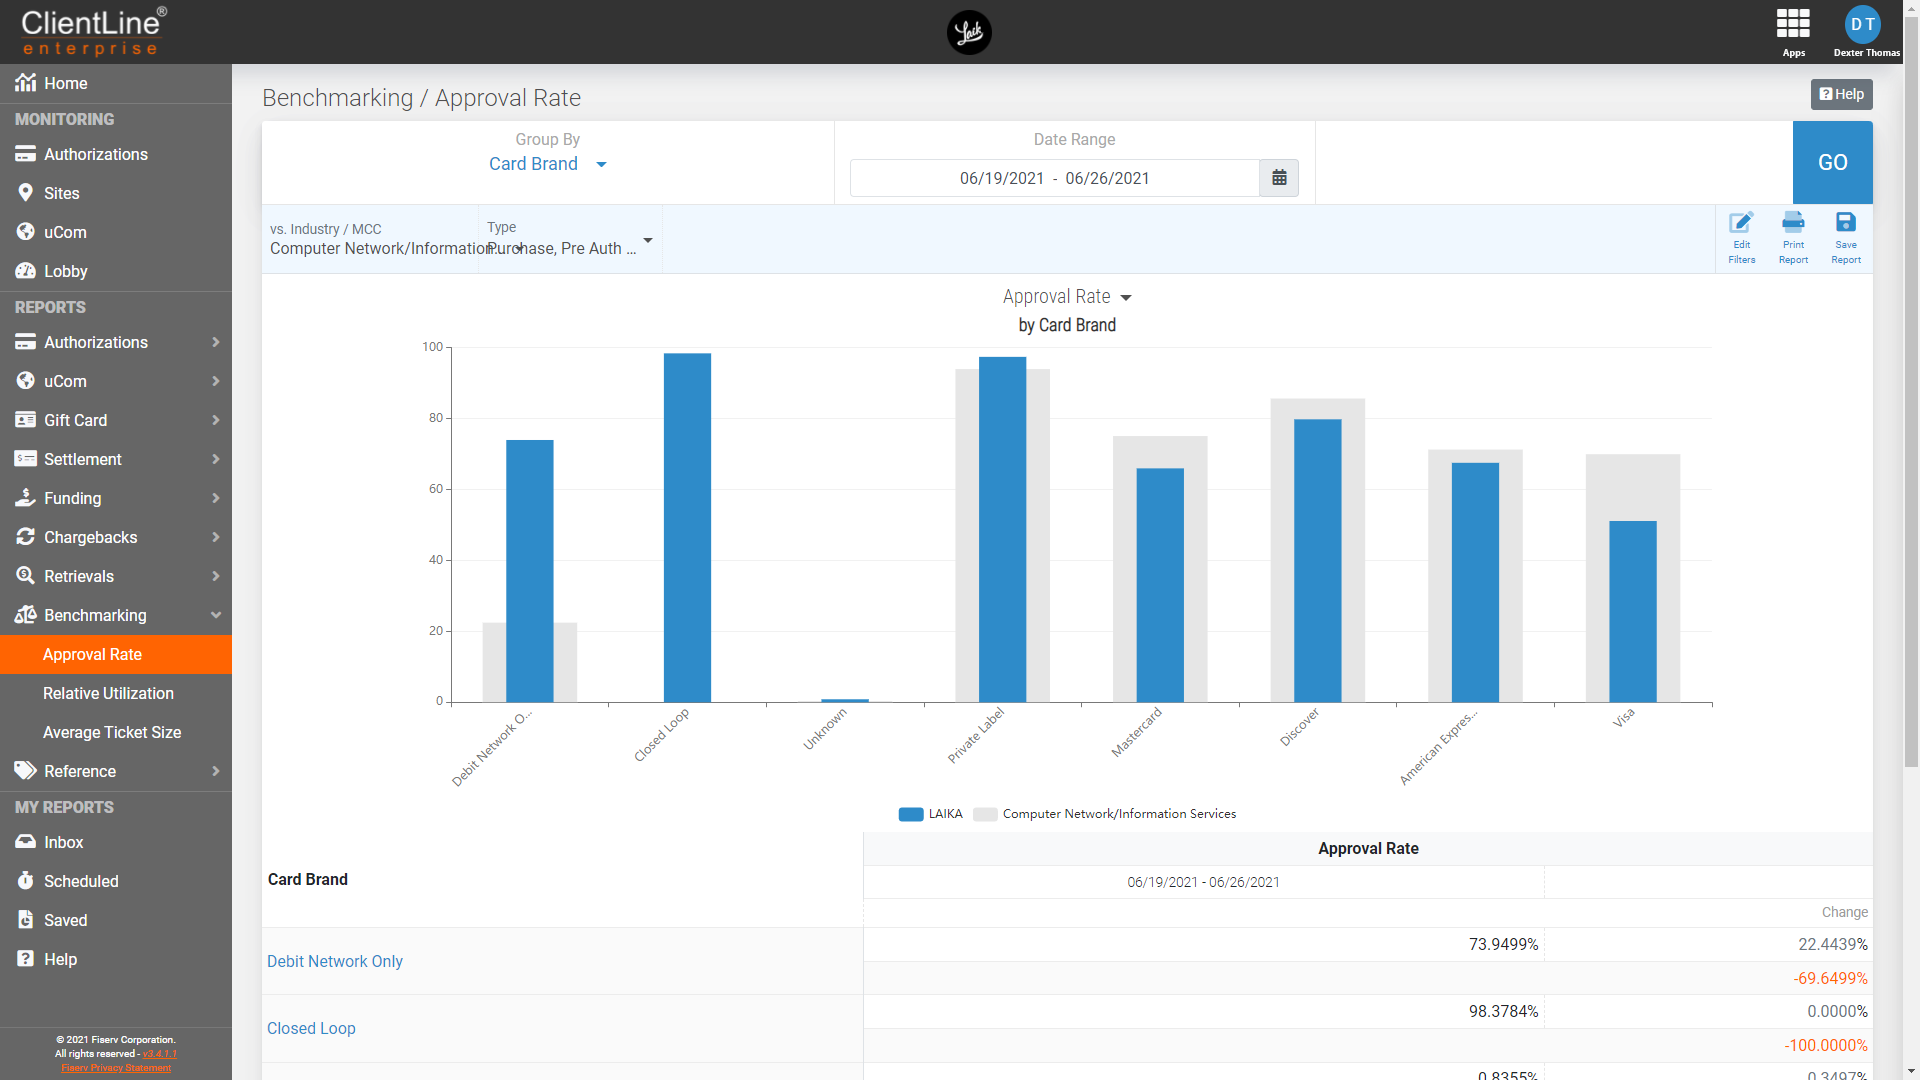Click the Dexter Thomas avatar

[1862, 24]
